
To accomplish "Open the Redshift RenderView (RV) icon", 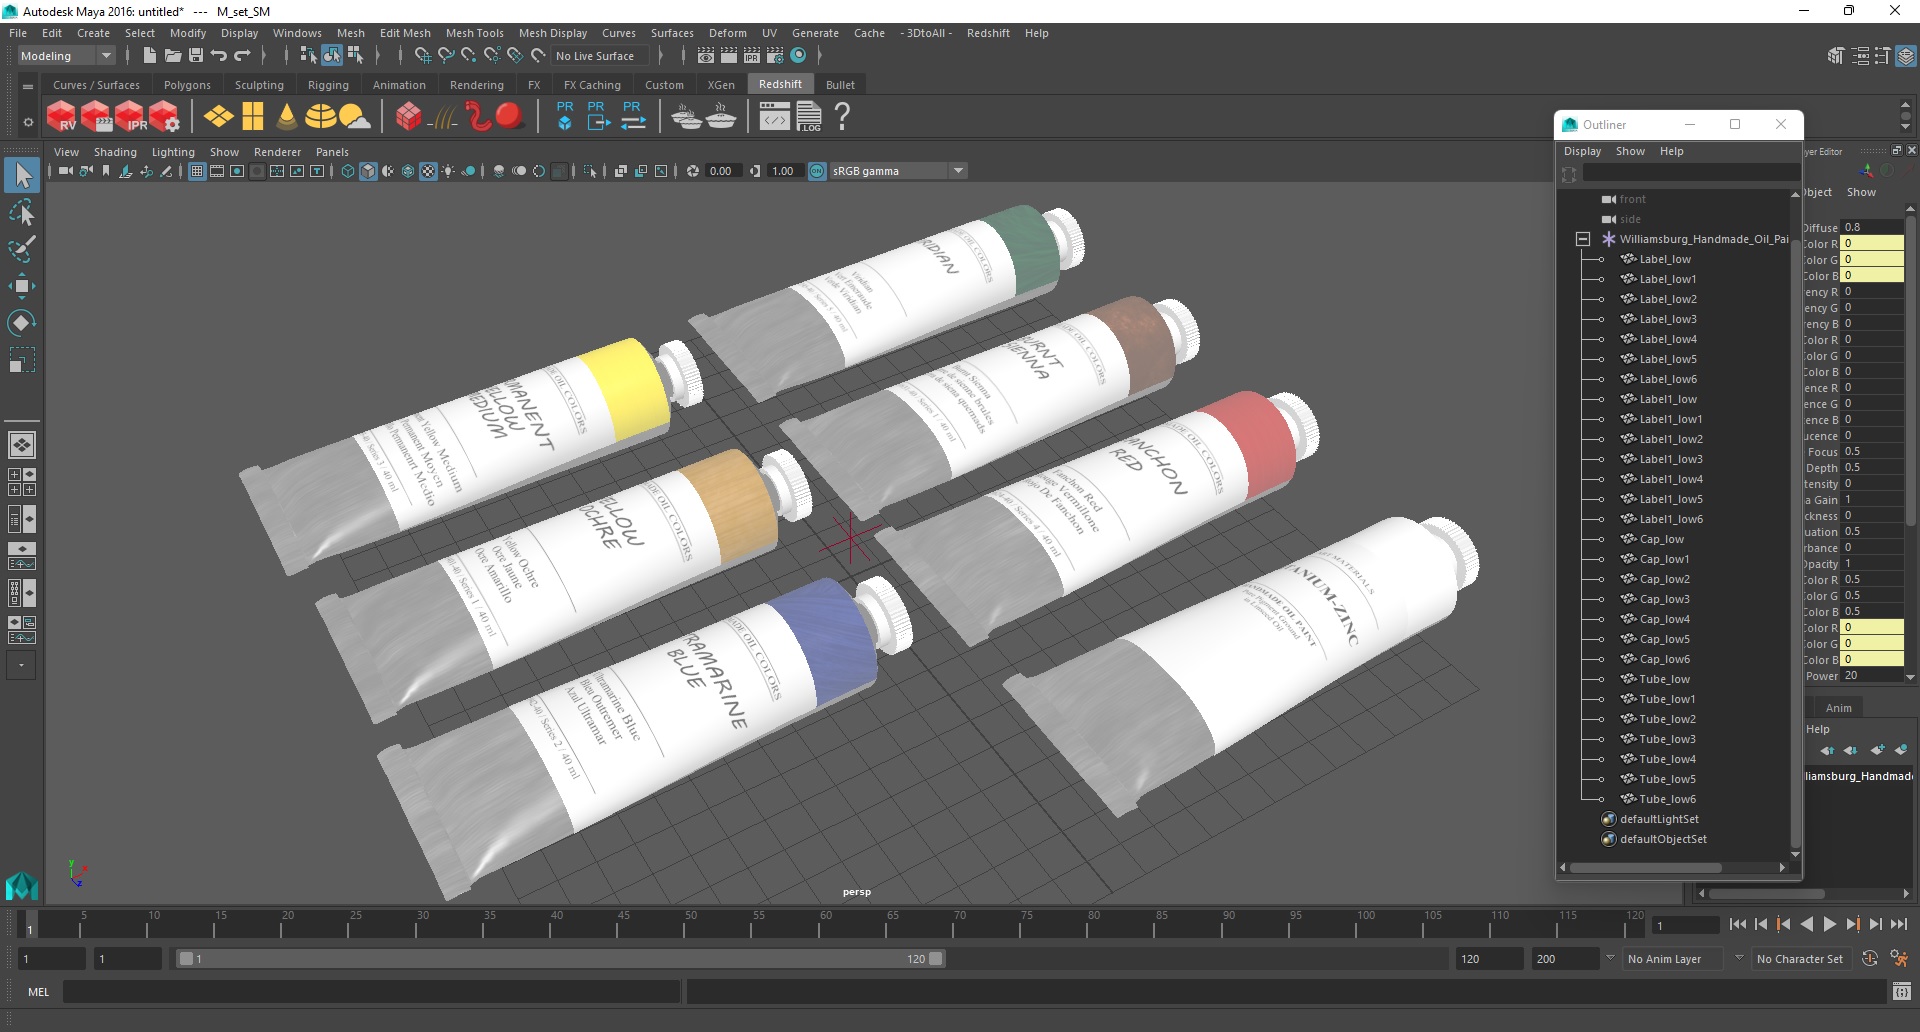I will 62,117.
